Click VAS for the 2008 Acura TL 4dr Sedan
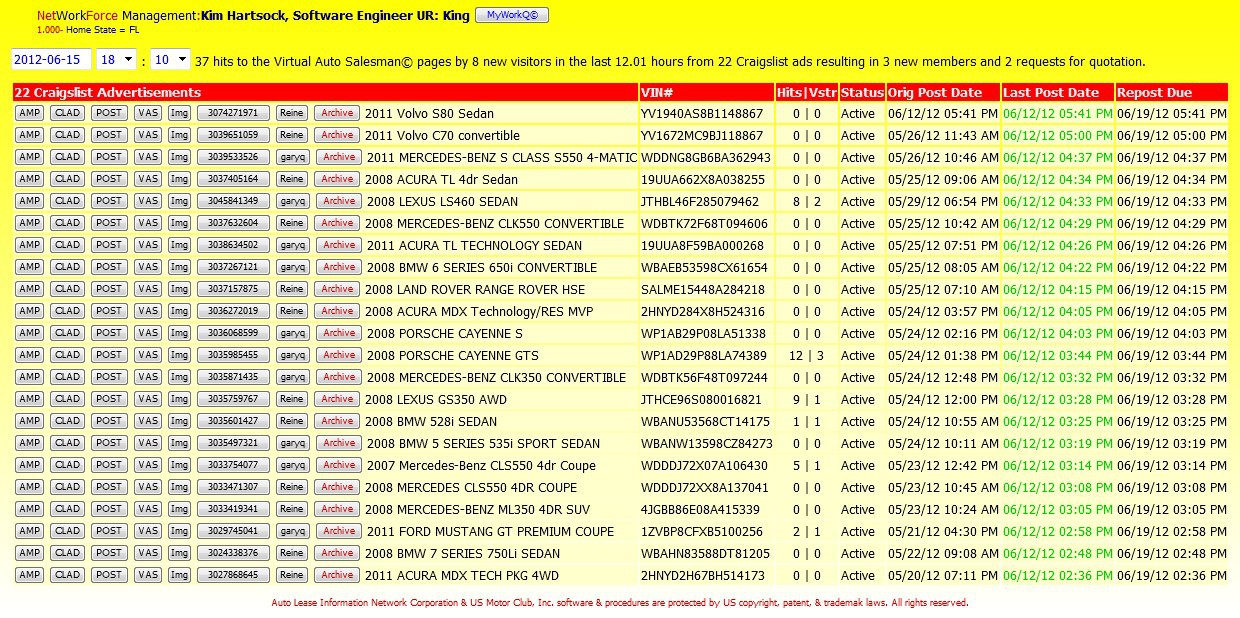The height and width of the screenshot is (618, 1240). tap(148, 179)
